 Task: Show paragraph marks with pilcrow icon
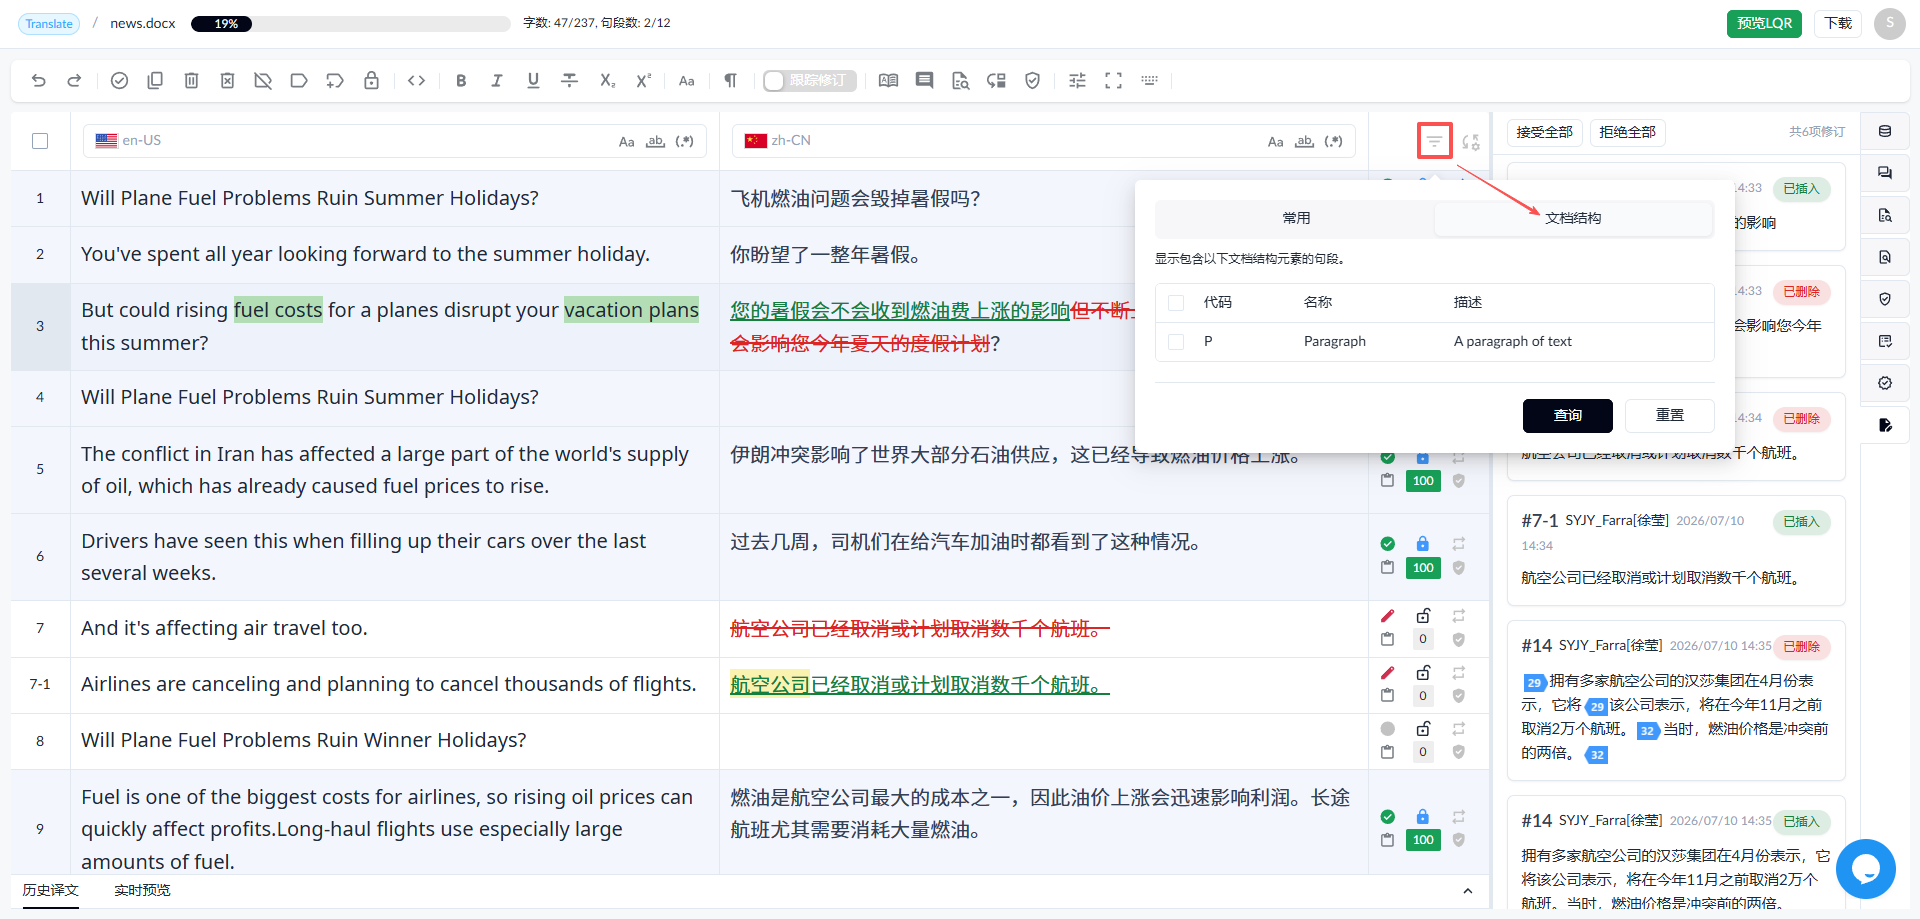point(731,81)
